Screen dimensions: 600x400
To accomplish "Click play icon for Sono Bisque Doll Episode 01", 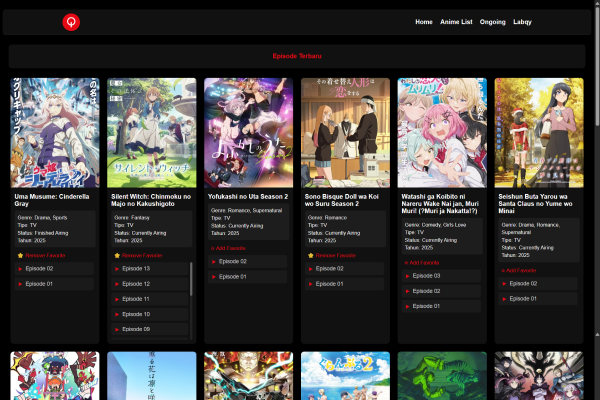I will (x=311, y=283).
